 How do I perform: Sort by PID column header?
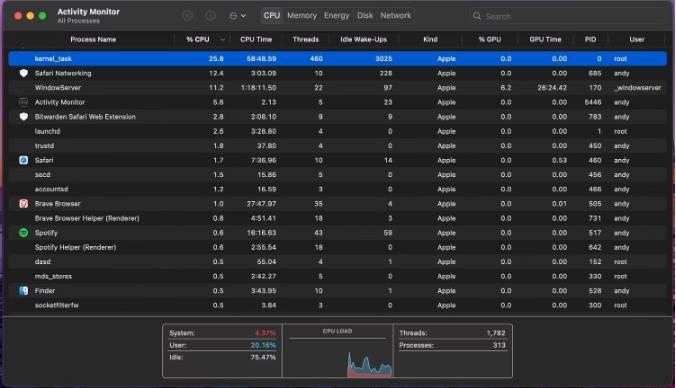click(x=591, y=39)
